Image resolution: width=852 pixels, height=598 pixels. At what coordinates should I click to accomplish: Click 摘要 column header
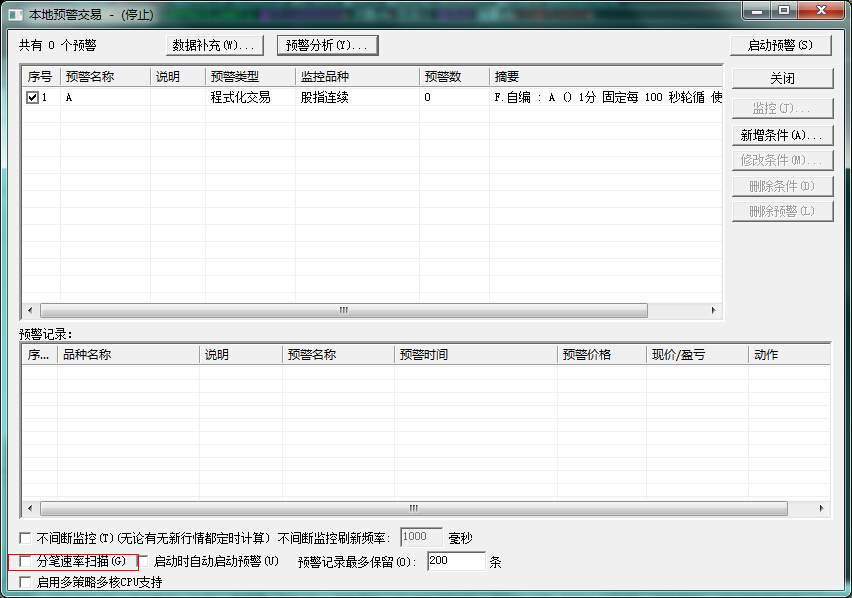coord(606,77)
